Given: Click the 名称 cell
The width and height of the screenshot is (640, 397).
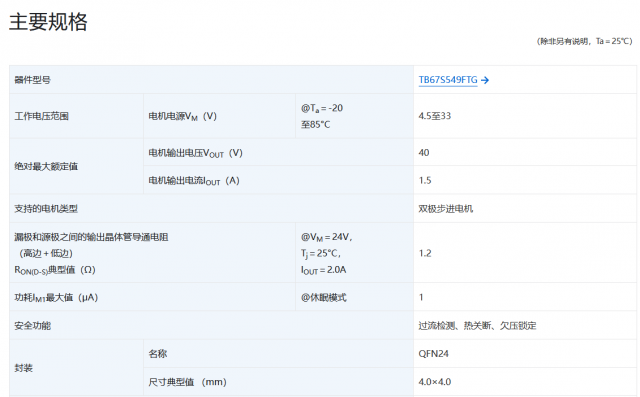Looking at the screenshot, I should 279,353.
